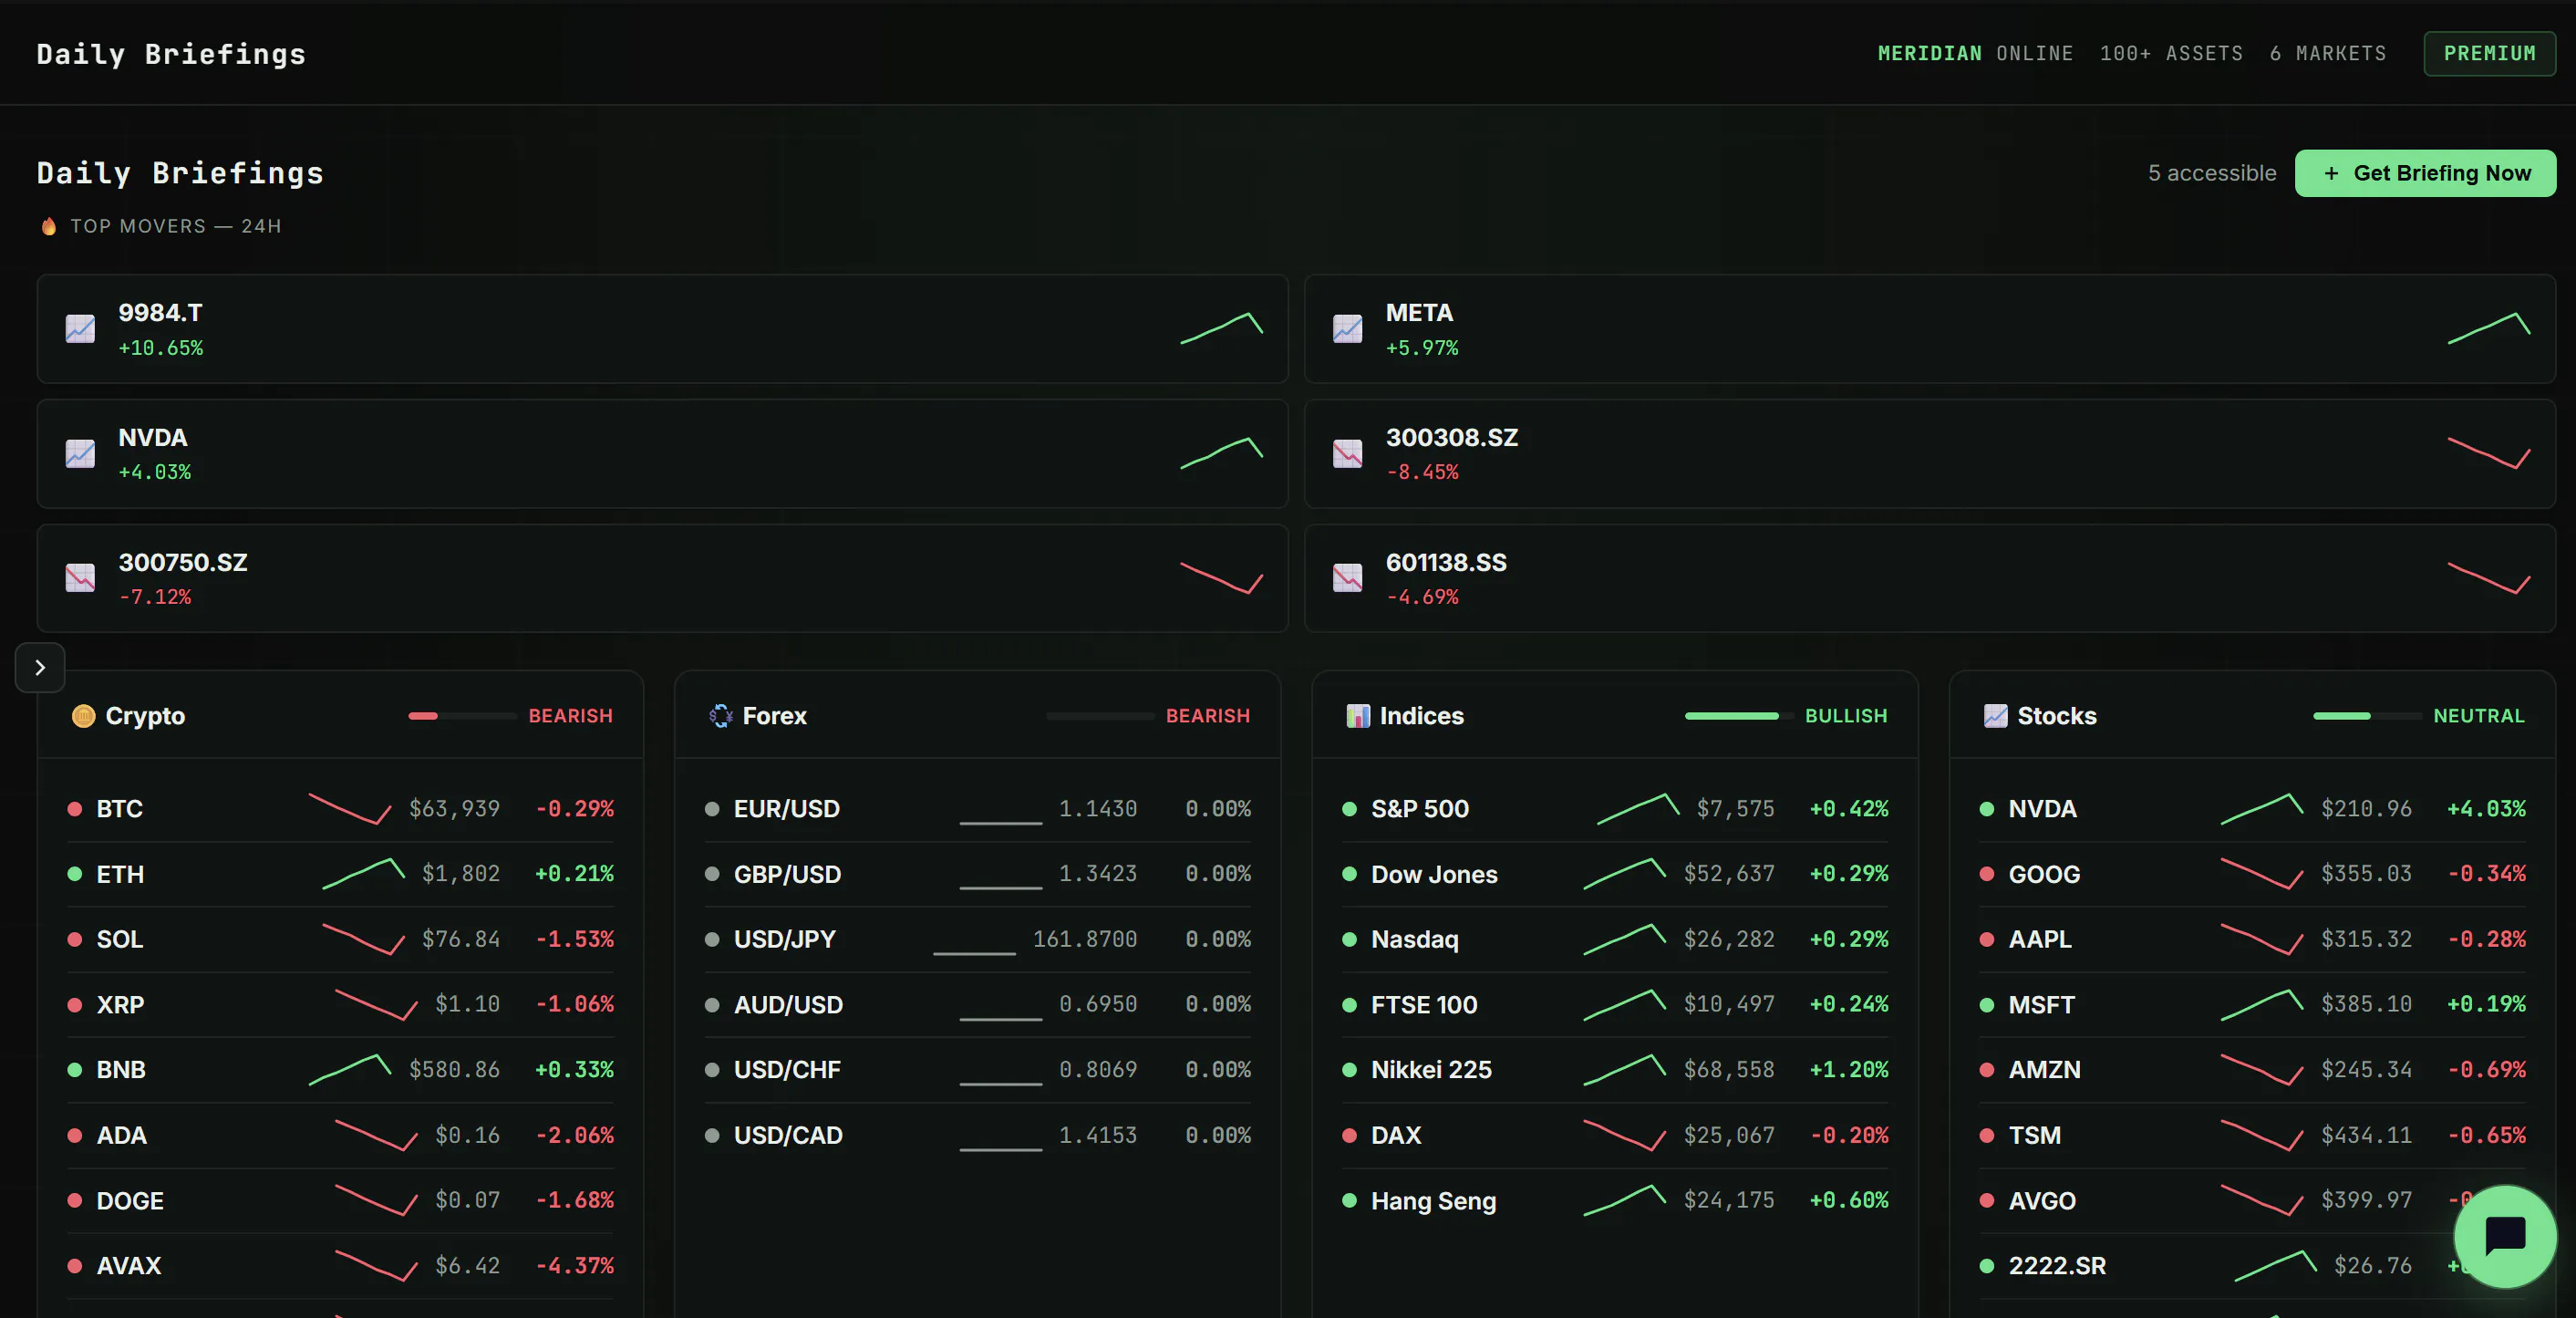Open the 9984.T top mover card sparkline
Screen dimensions: 2576x1318
tap(1221, 329)
